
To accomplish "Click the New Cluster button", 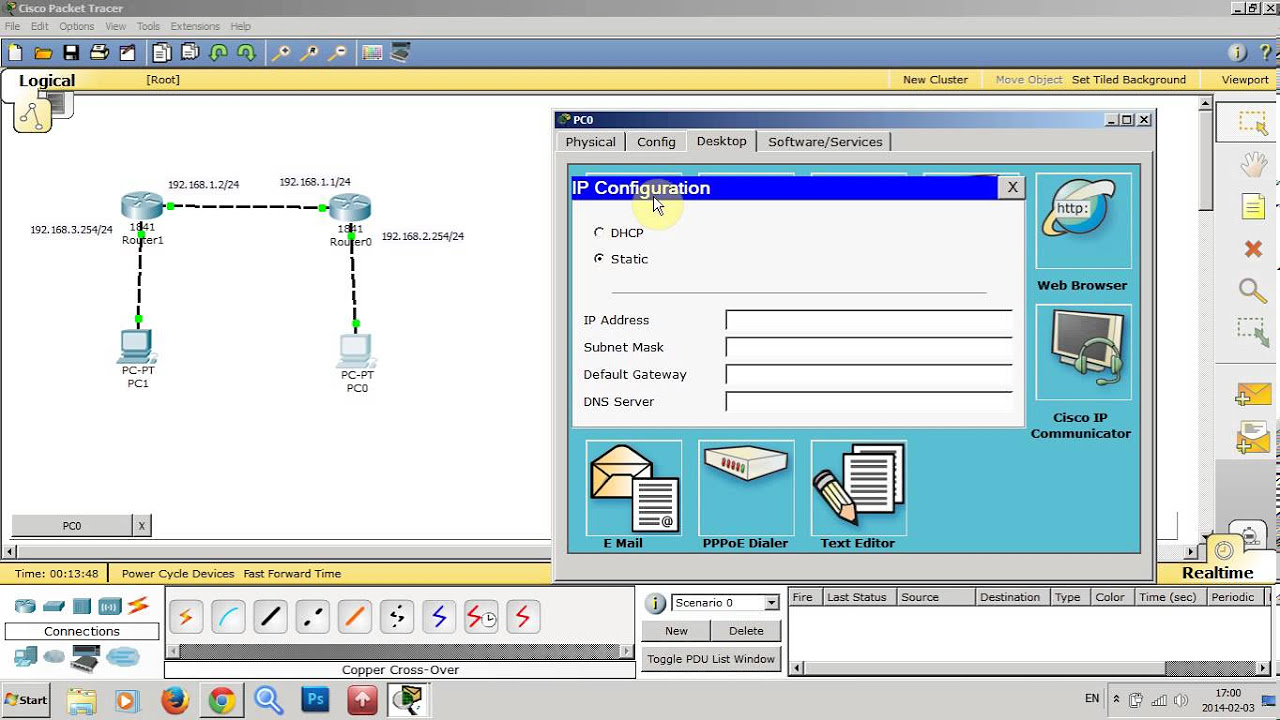I will tap(935, 80).
